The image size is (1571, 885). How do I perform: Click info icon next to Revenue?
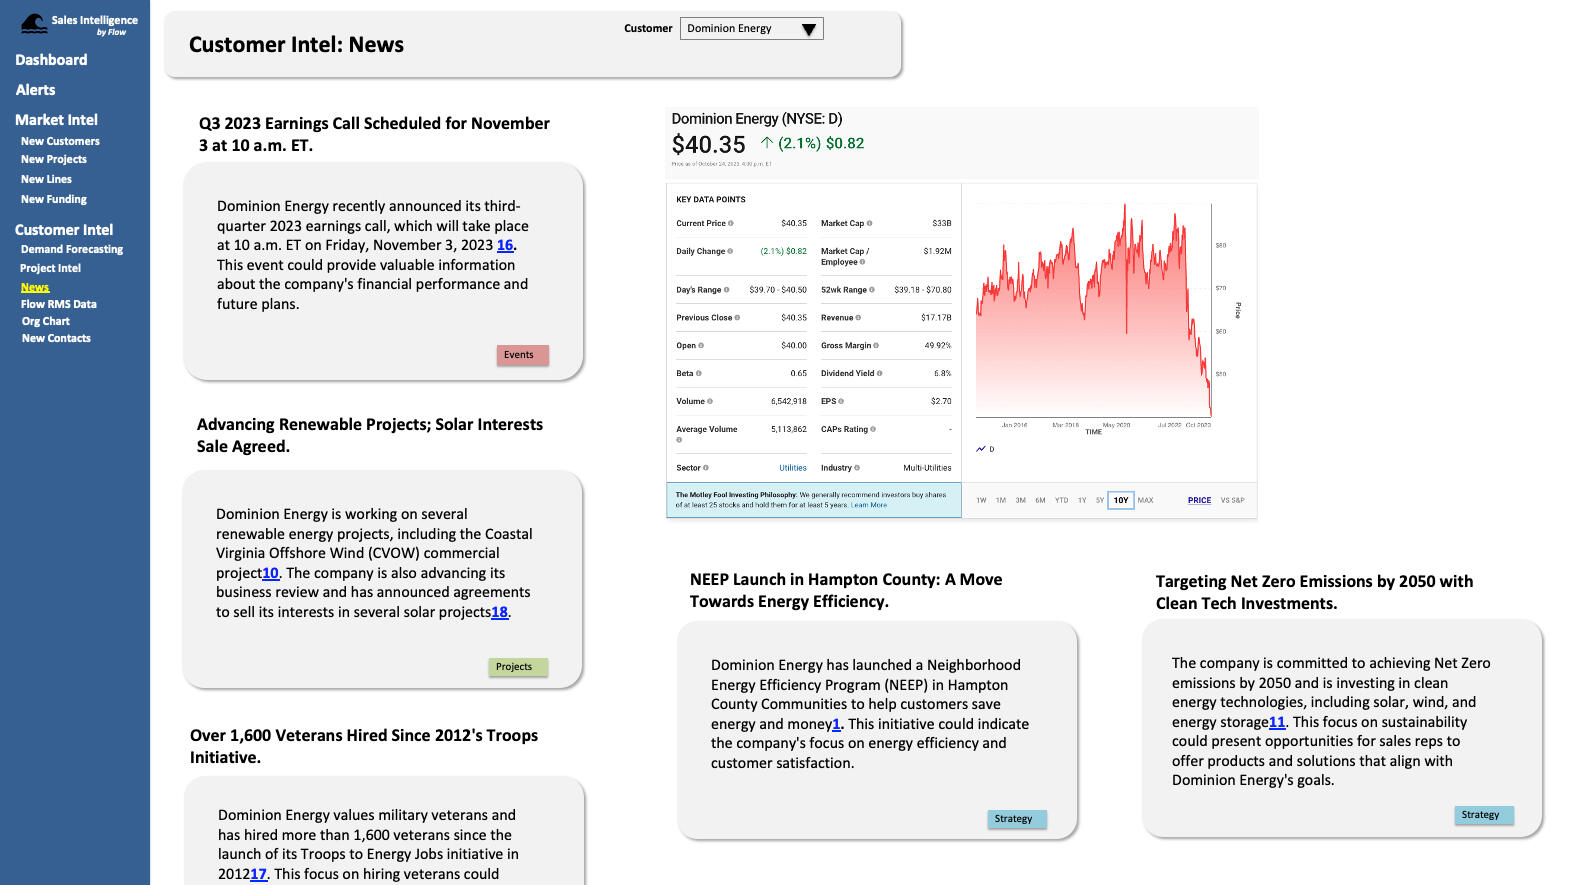tap(858, 317)
